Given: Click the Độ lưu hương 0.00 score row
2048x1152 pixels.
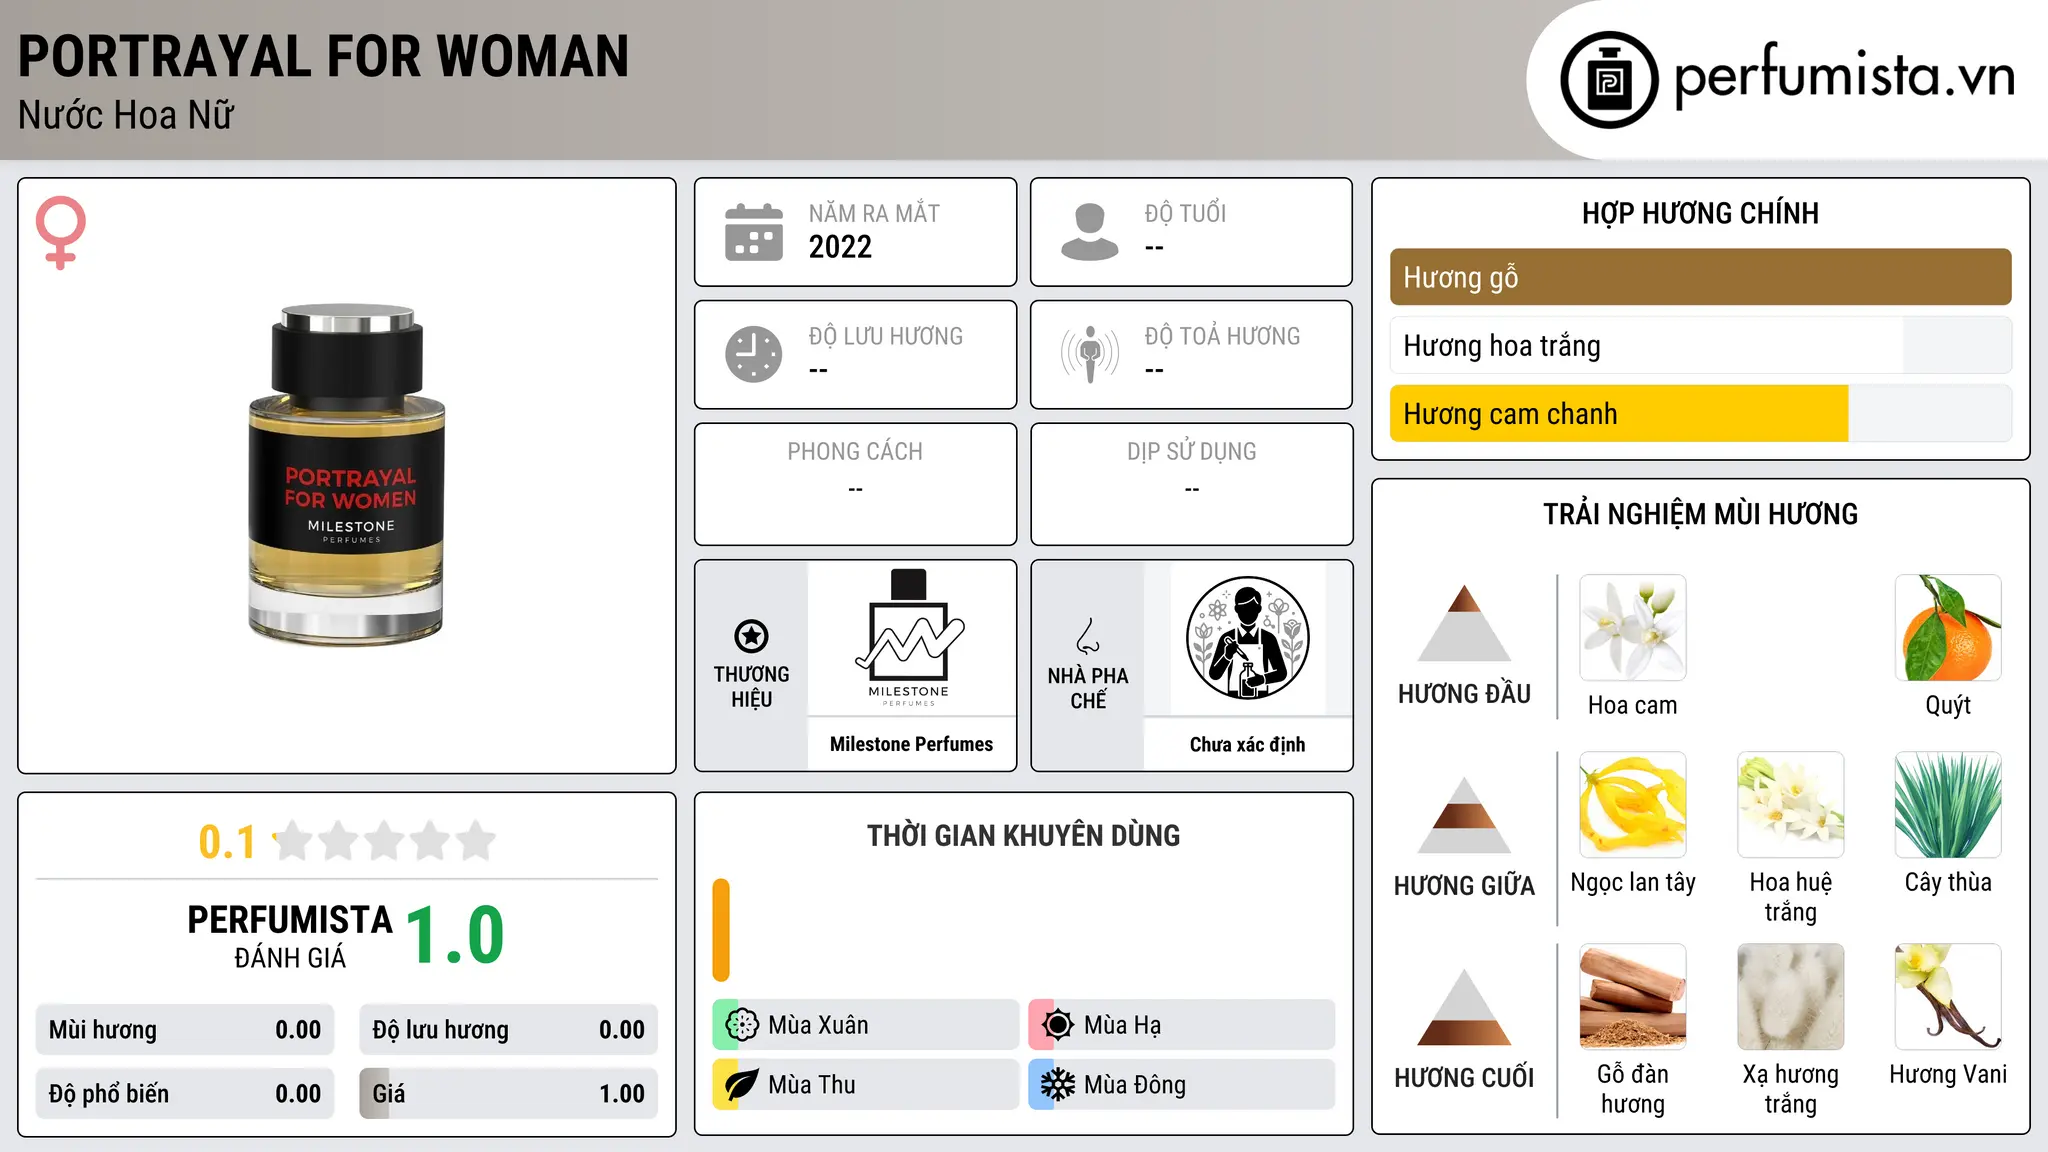Looking at the screenshot, I should [508, 1030].
